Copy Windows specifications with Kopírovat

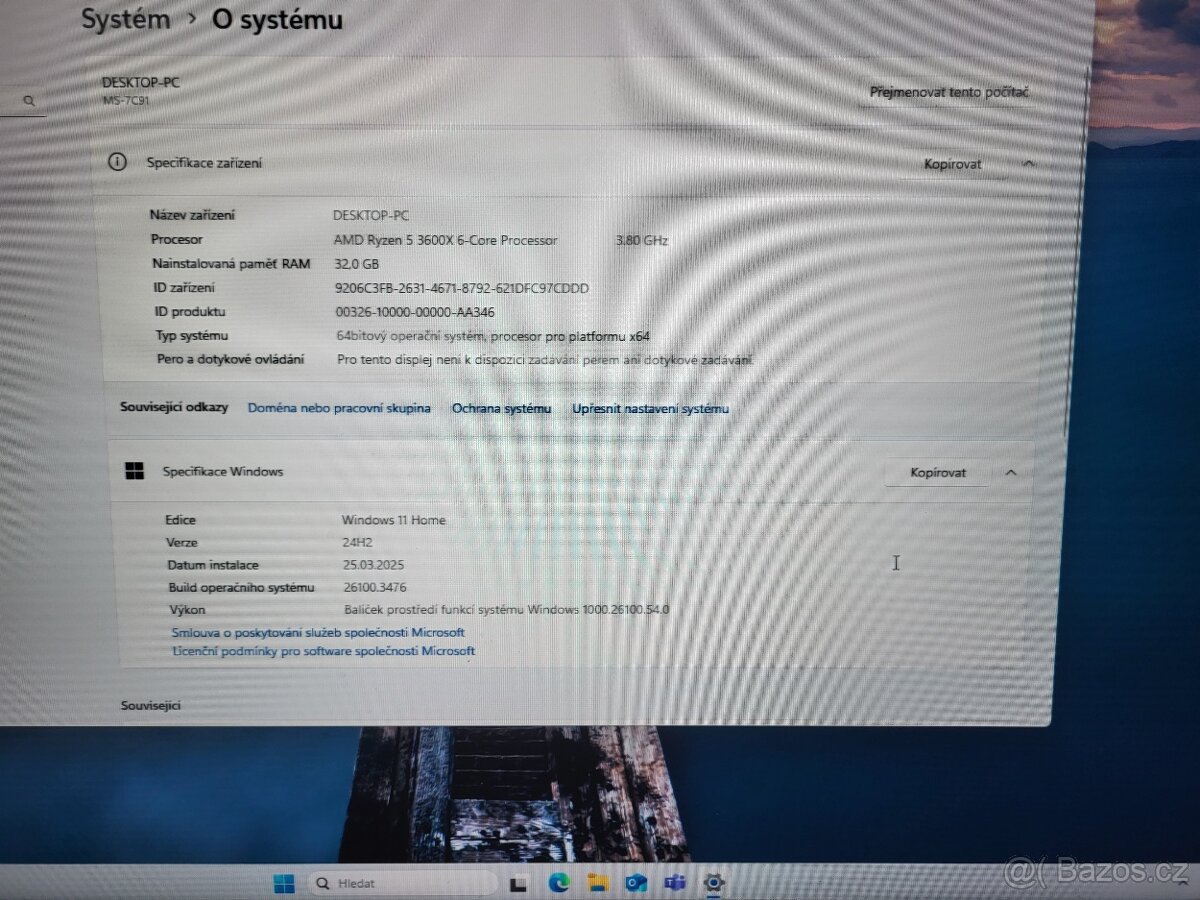938,472
